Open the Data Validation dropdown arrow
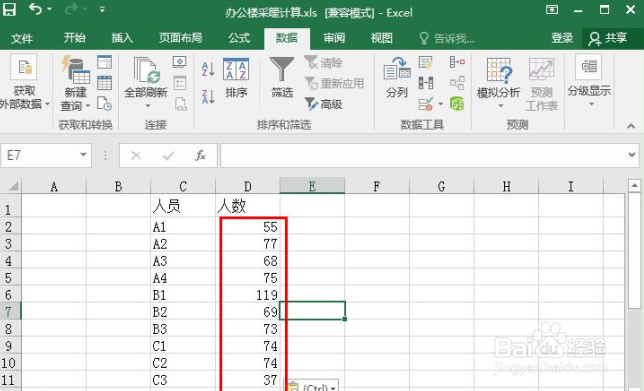 click(441, 104)
